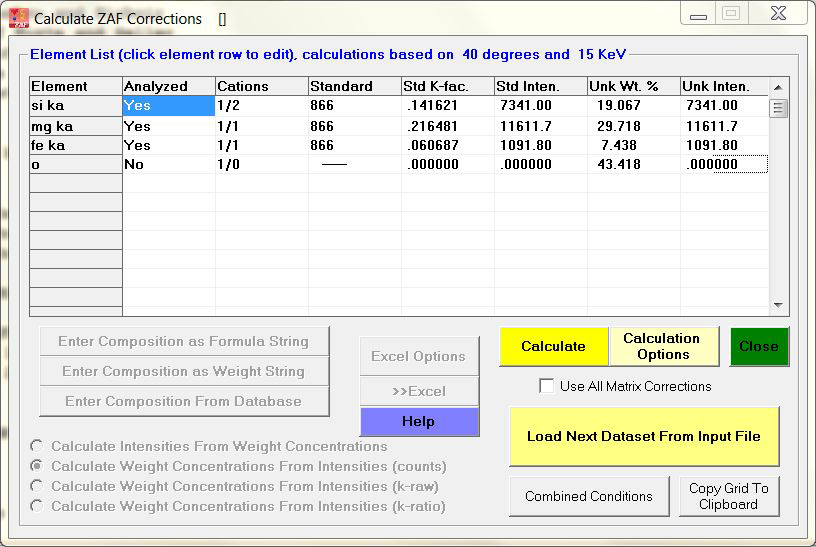
Task: Click the Analyzed column header
Action: pyautogui.click(x=168, y=87)
